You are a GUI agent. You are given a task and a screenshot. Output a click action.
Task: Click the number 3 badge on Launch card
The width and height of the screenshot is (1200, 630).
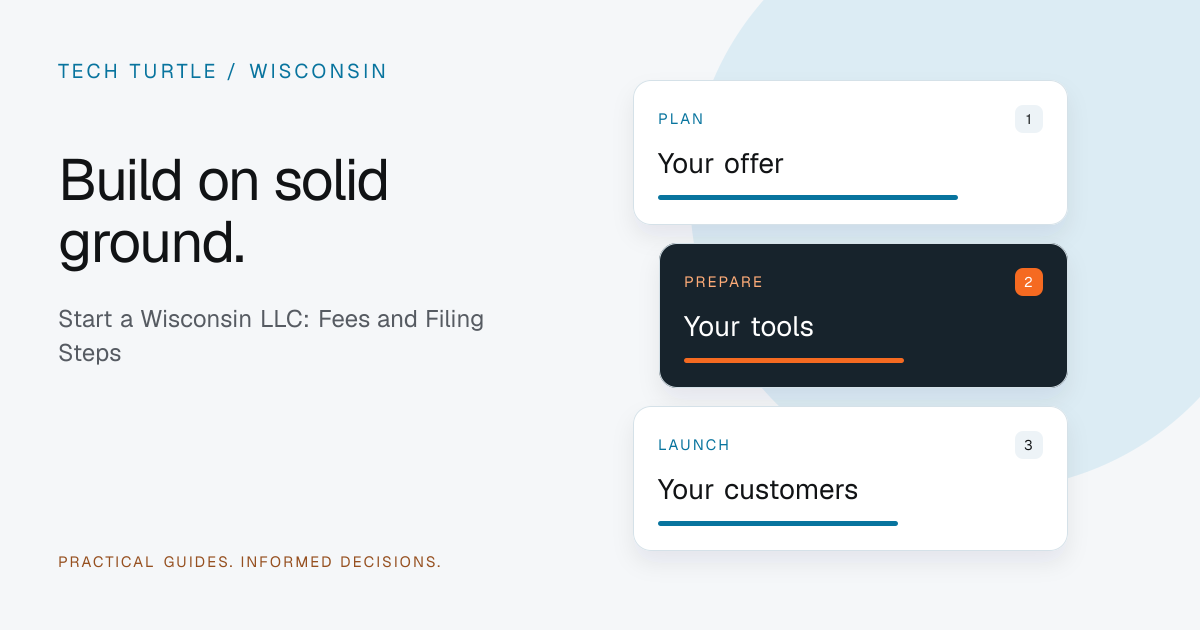point(1028,445)
